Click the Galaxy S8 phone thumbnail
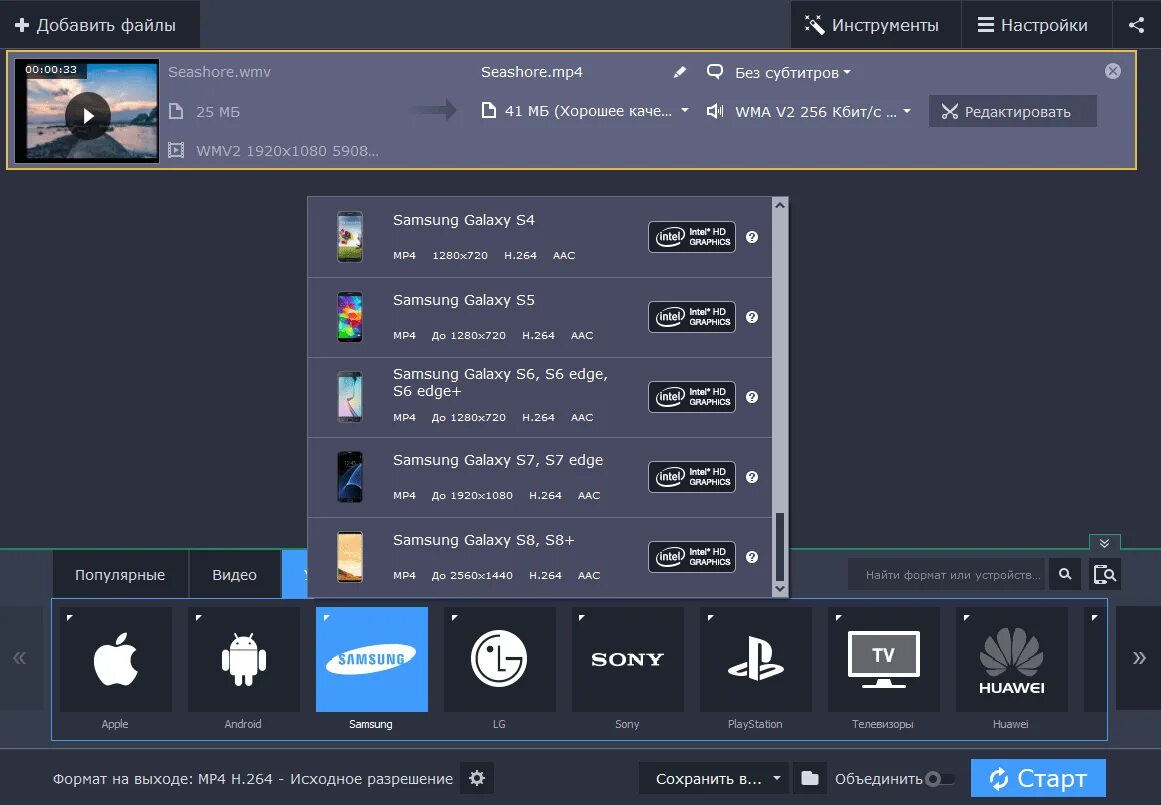 [349, 557]
